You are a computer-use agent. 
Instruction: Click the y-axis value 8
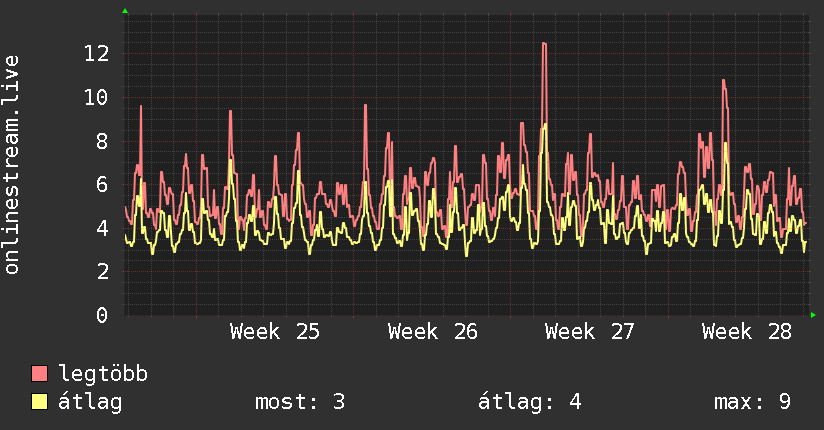102,141
